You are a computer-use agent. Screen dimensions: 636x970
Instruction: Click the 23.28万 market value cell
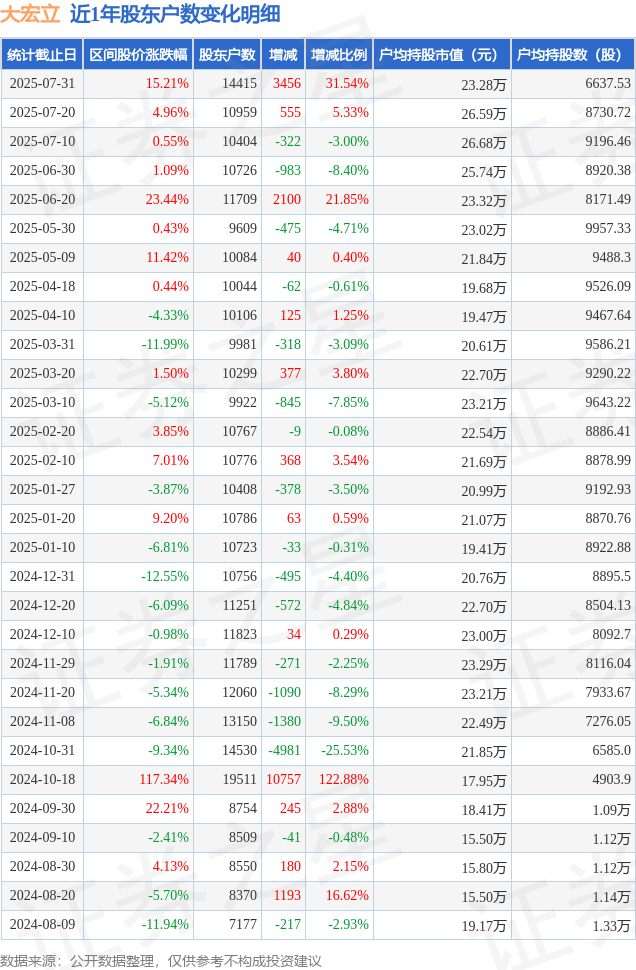coord(483,85)
